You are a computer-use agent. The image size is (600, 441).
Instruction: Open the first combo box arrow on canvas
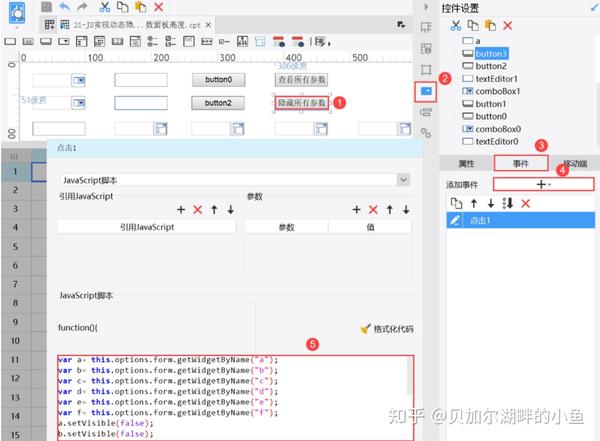click(79, 80)
